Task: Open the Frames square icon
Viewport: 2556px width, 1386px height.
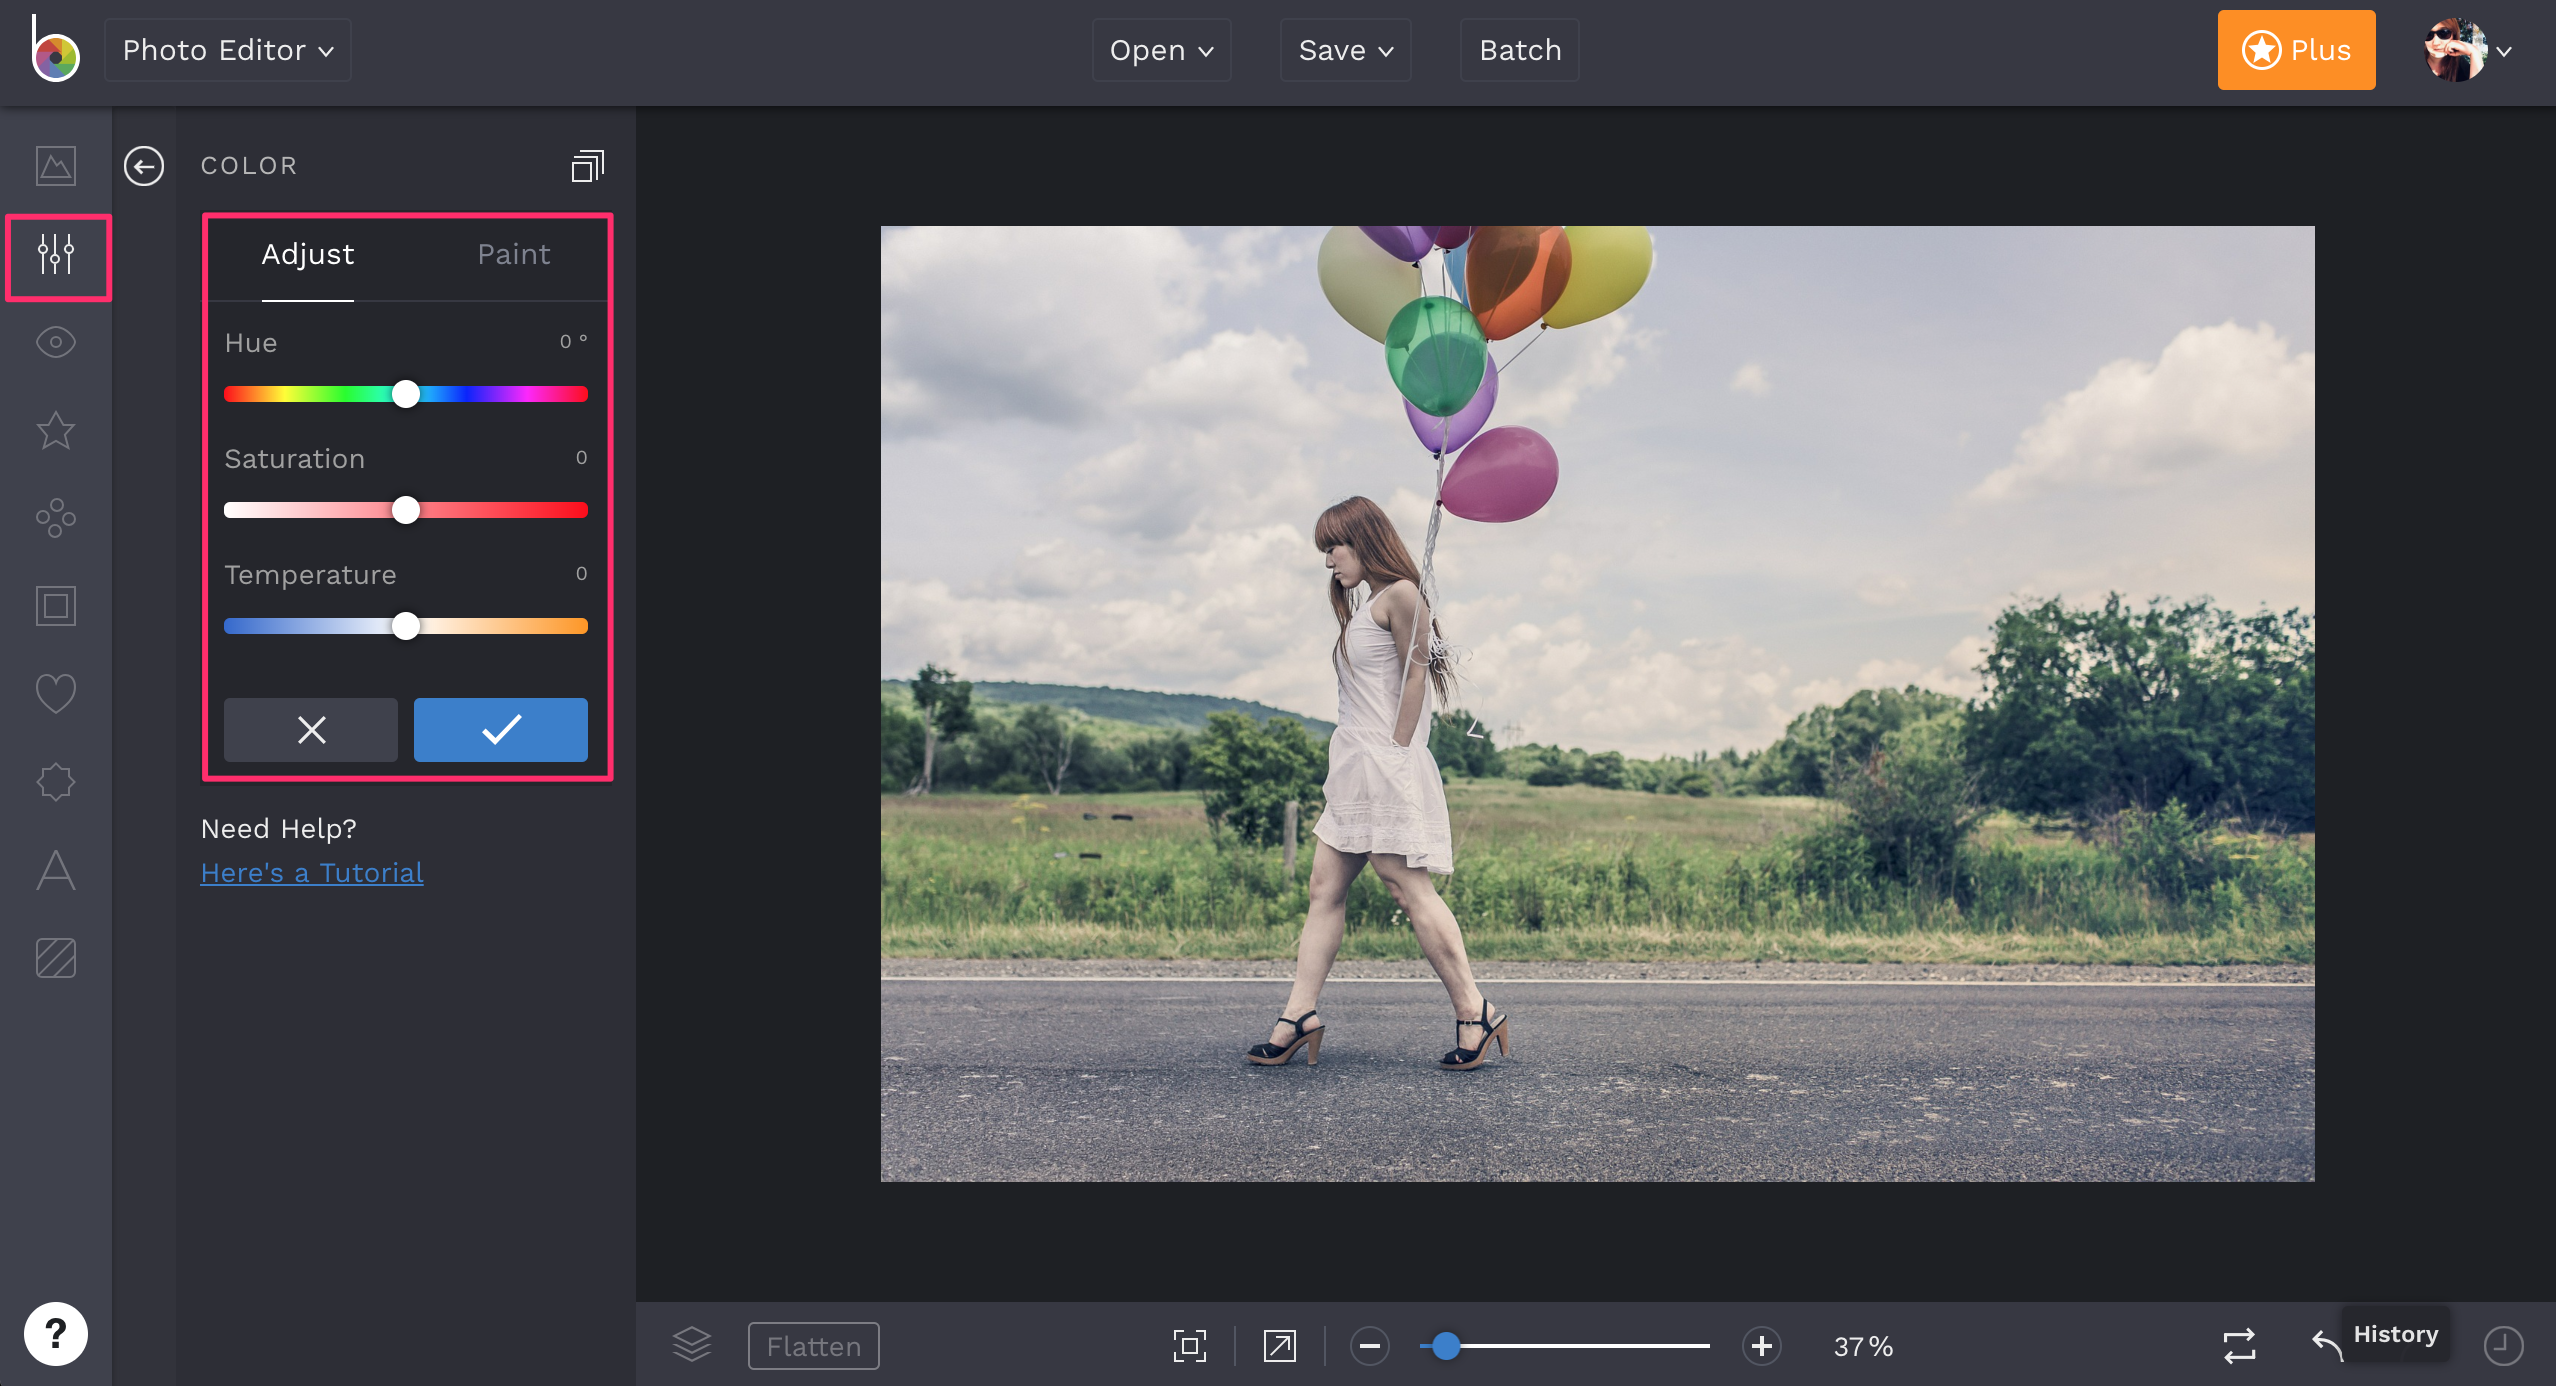Action: 56,606
